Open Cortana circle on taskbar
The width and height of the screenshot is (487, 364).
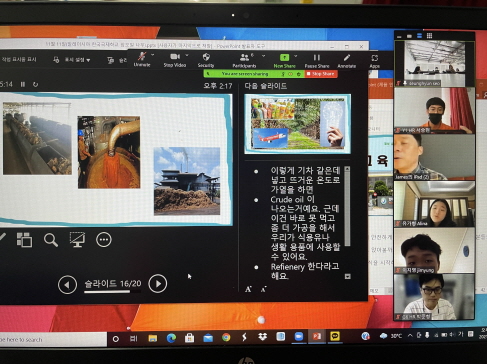coord(116,339)
